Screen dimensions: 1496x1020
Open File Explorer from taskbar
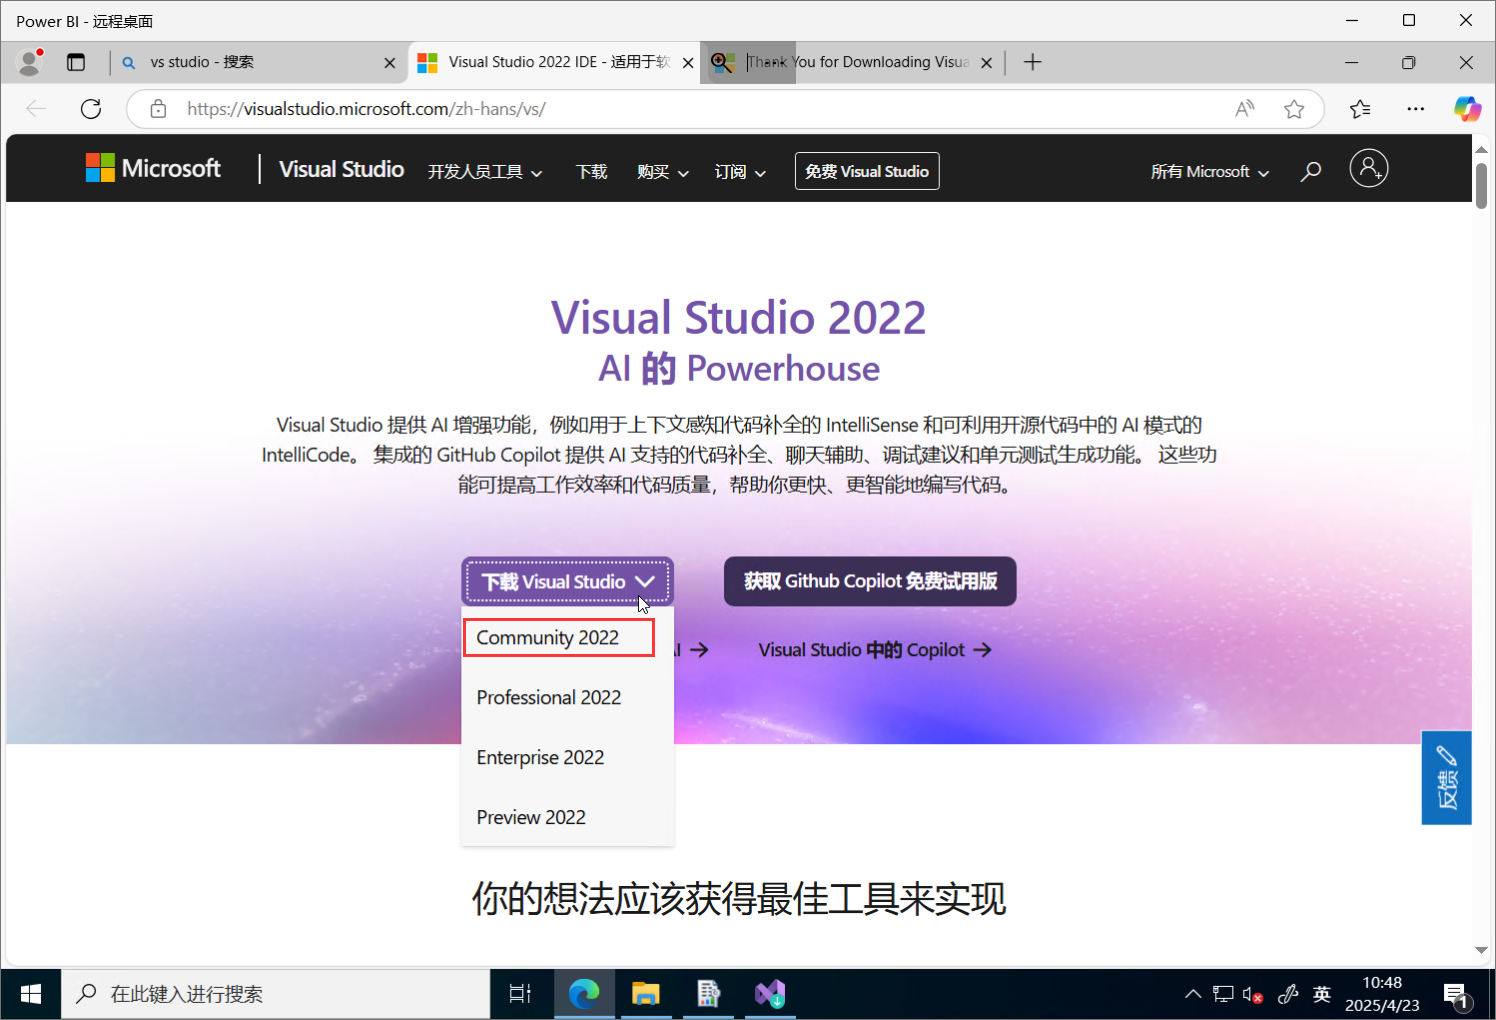click(x=646, y=994)
